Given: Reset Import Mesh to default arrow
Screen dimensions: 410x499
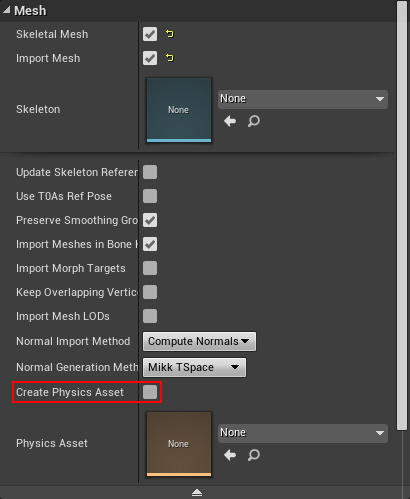Looking at the screenshot, I should [x=170, y=58].
